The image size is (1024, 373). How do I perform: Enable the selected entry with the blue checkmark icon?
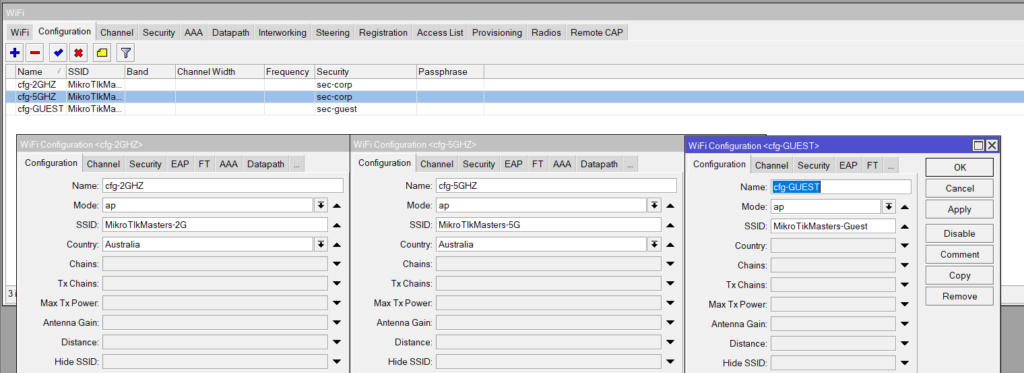click(x=58, y=53)
